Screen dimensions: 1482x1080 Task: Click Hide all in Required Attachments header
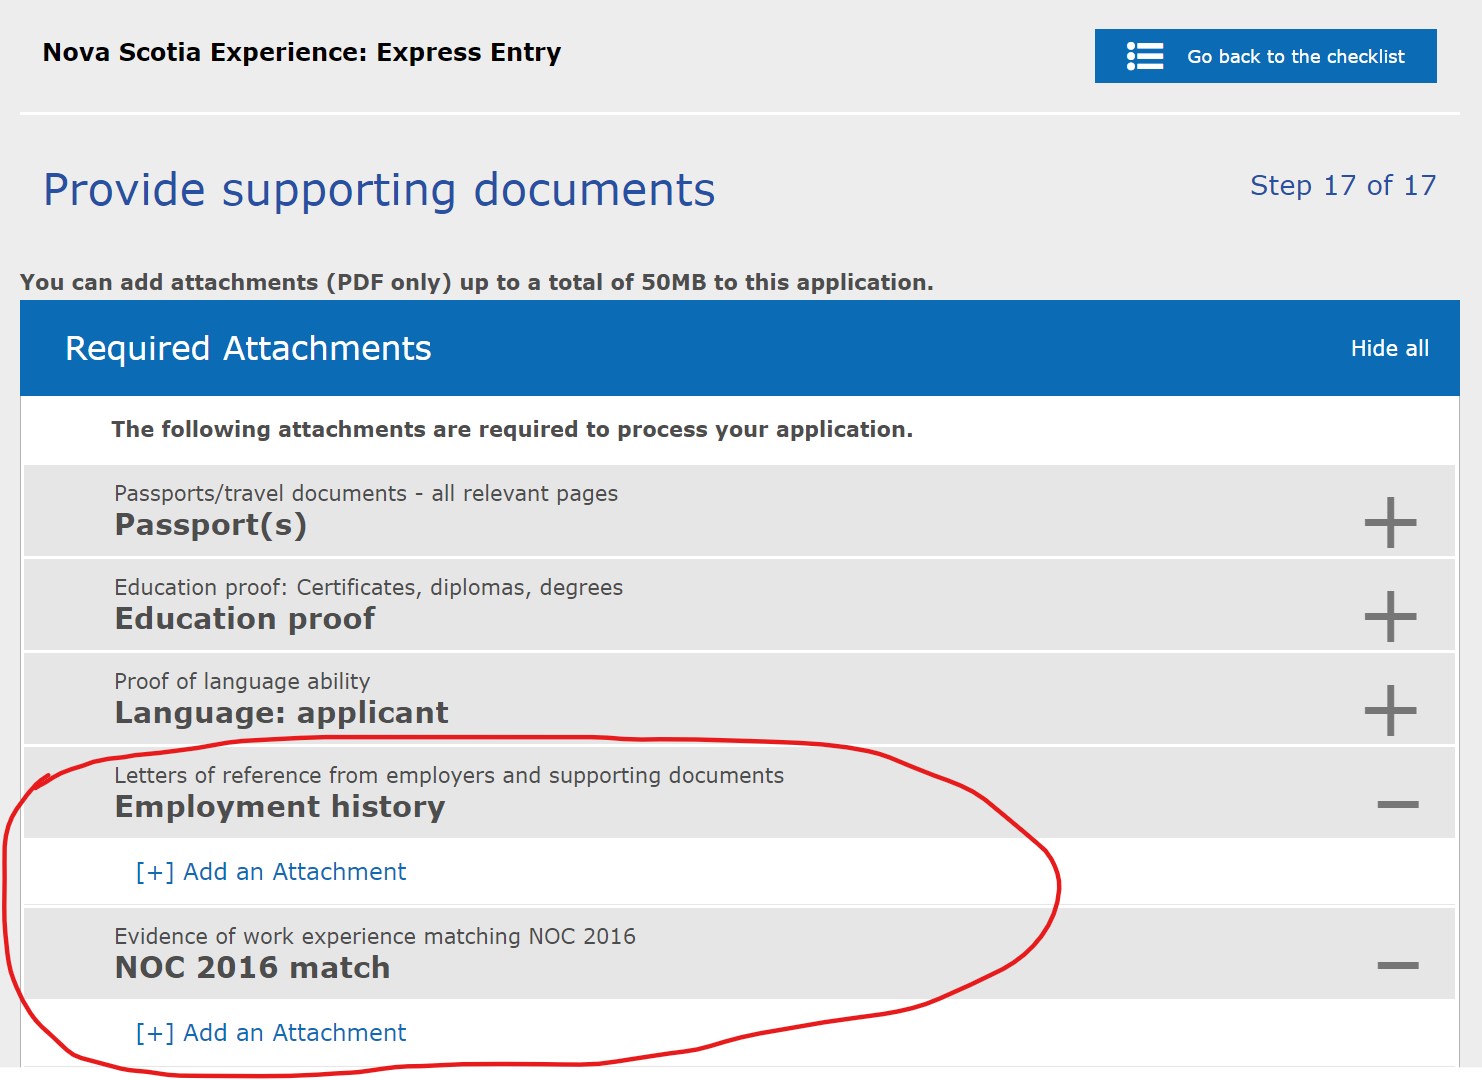(x=1389, y=348)
